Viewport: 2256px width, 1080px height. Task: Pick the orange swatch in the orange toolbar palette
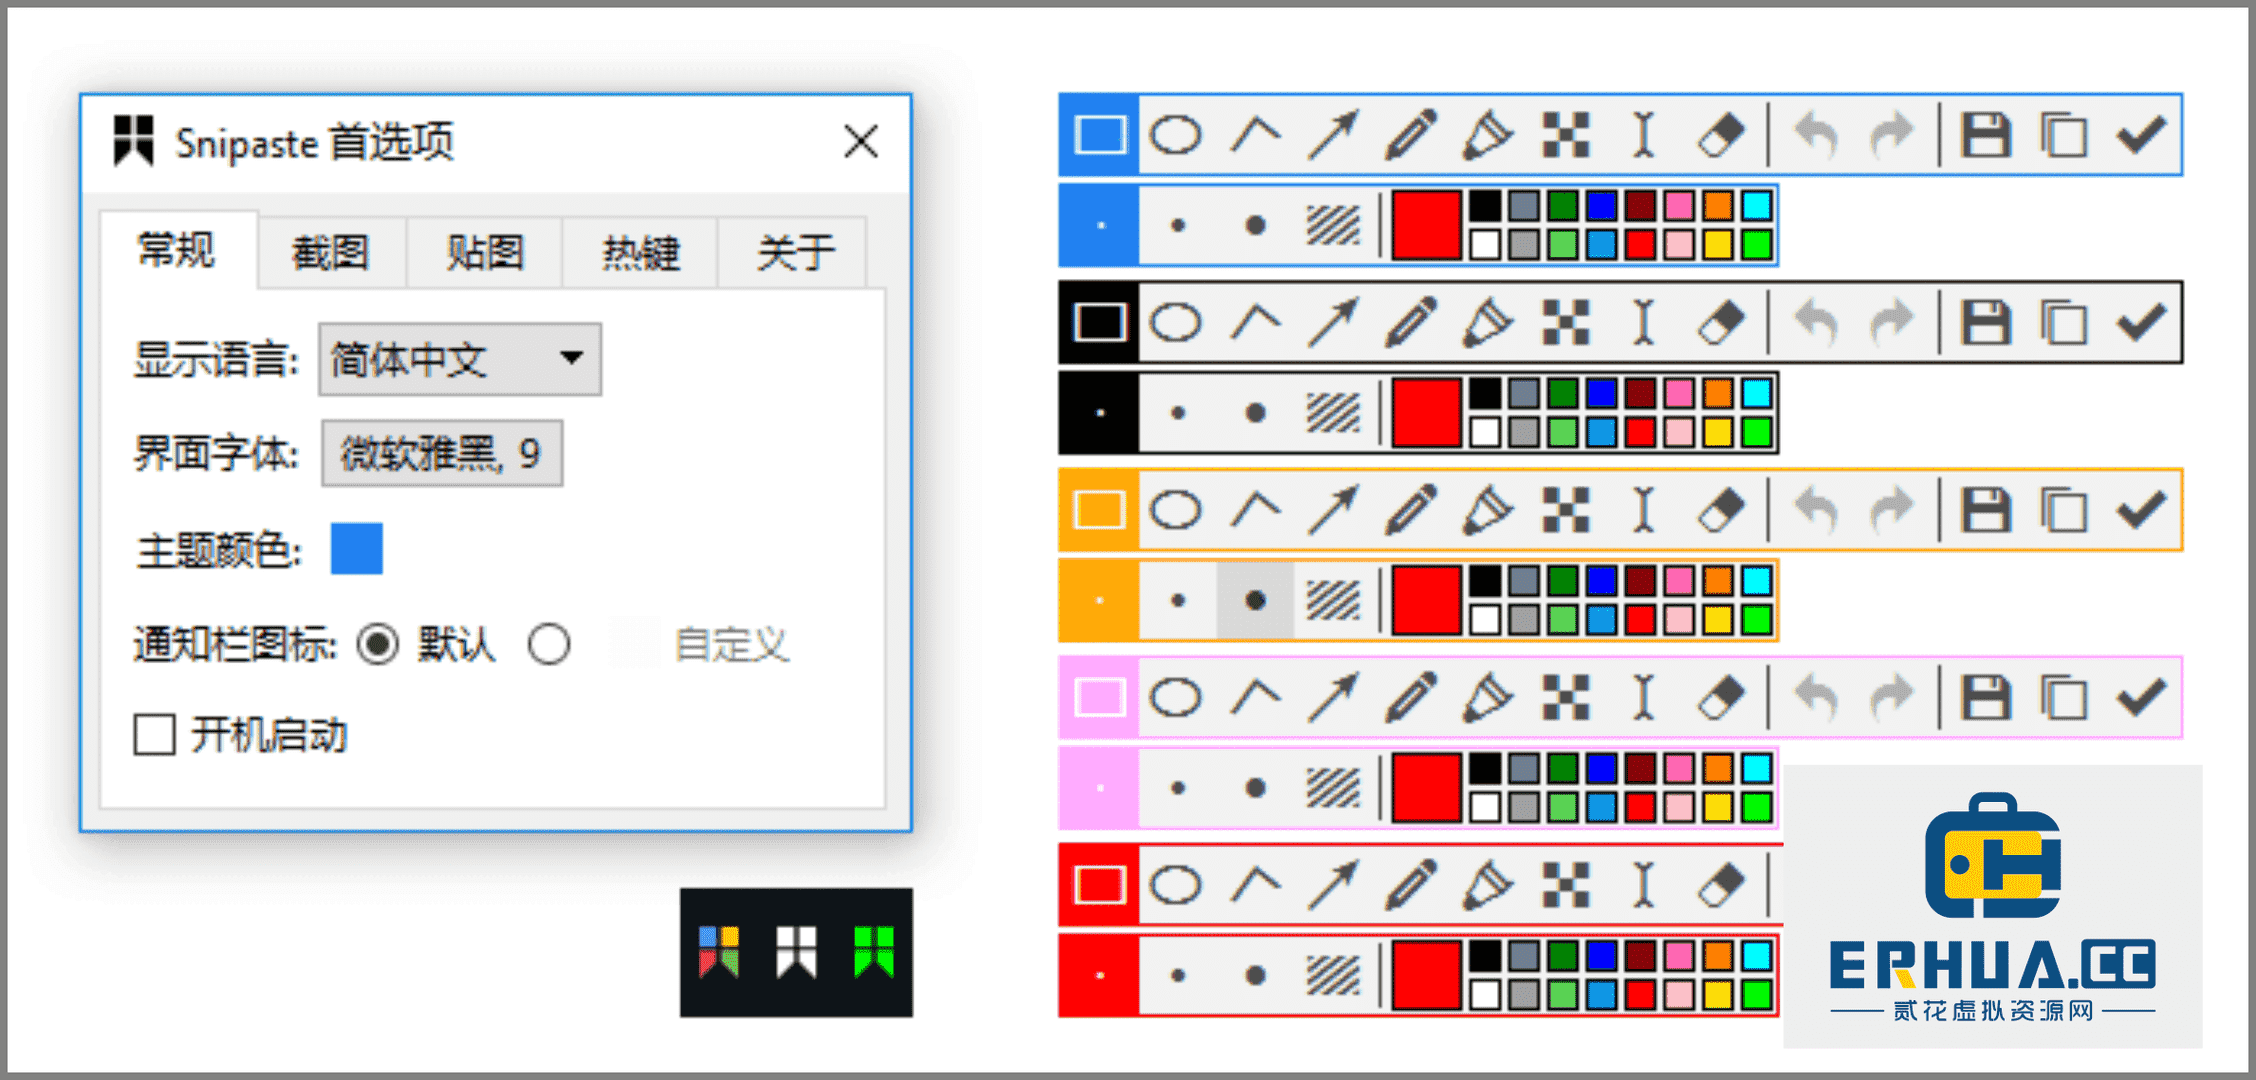tap(1718, 581)
